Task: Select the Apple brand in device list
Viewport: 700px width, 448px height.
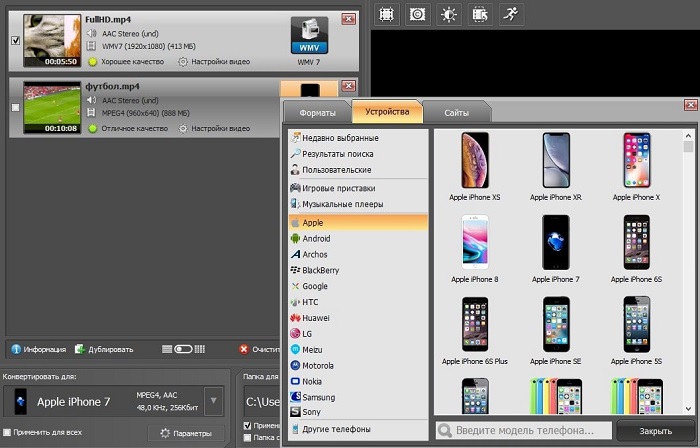Action: (x=358, y=223)
